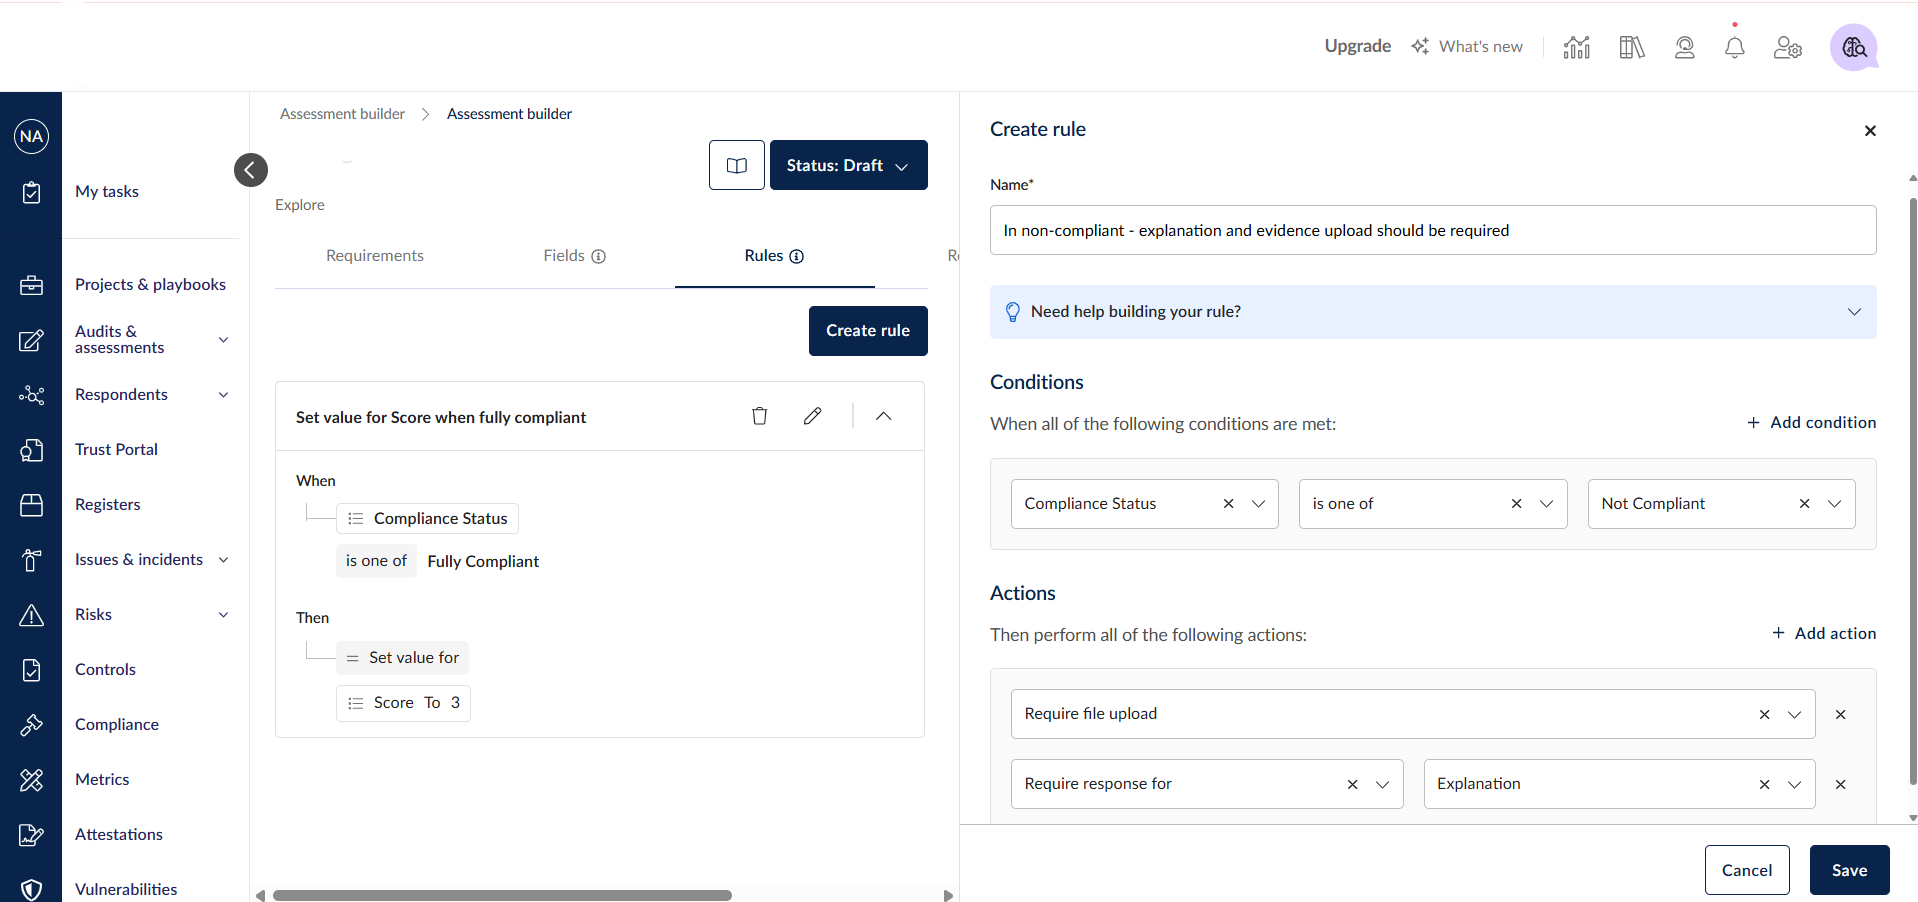1918x902 pixels.
Task: Switch to the Requirements tab
Action: (x=375, y=256)
